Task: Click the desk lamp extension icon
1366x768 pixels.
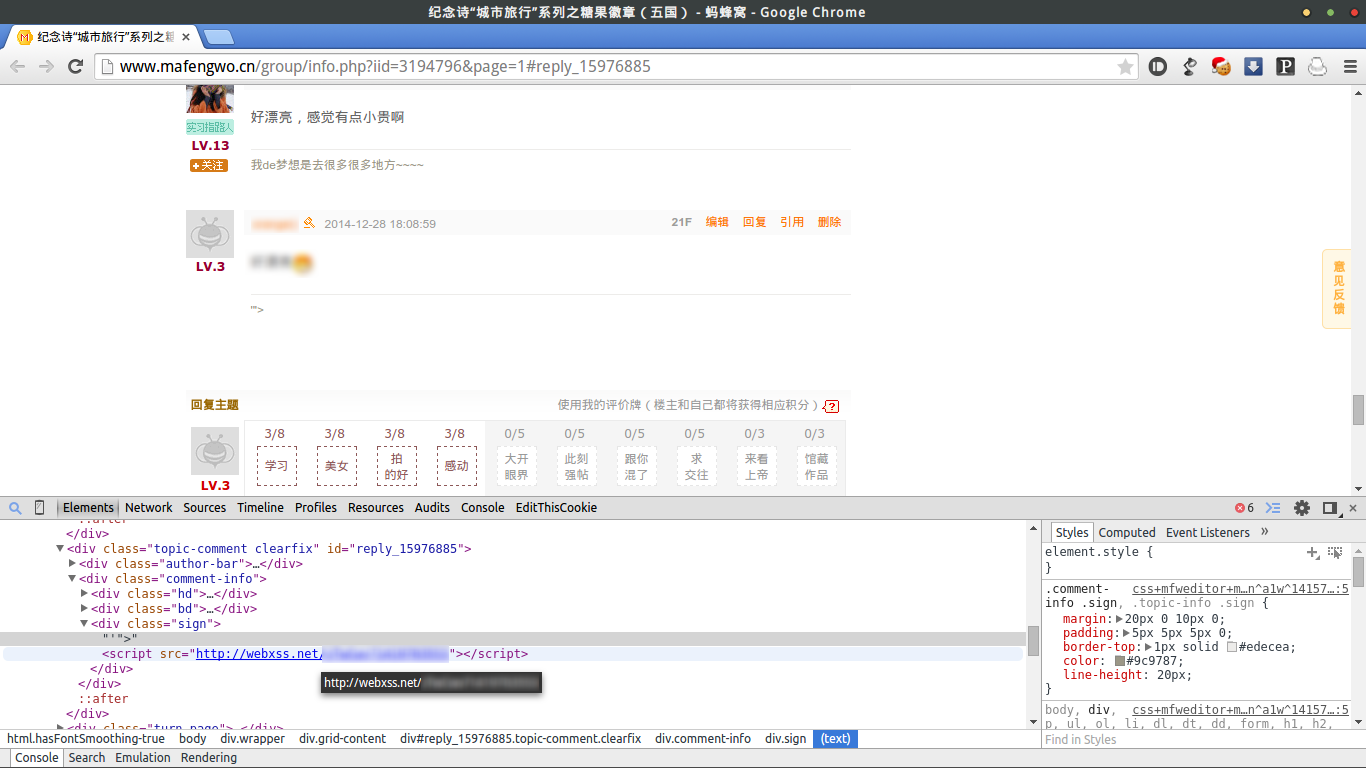Action: point(1190,67)
